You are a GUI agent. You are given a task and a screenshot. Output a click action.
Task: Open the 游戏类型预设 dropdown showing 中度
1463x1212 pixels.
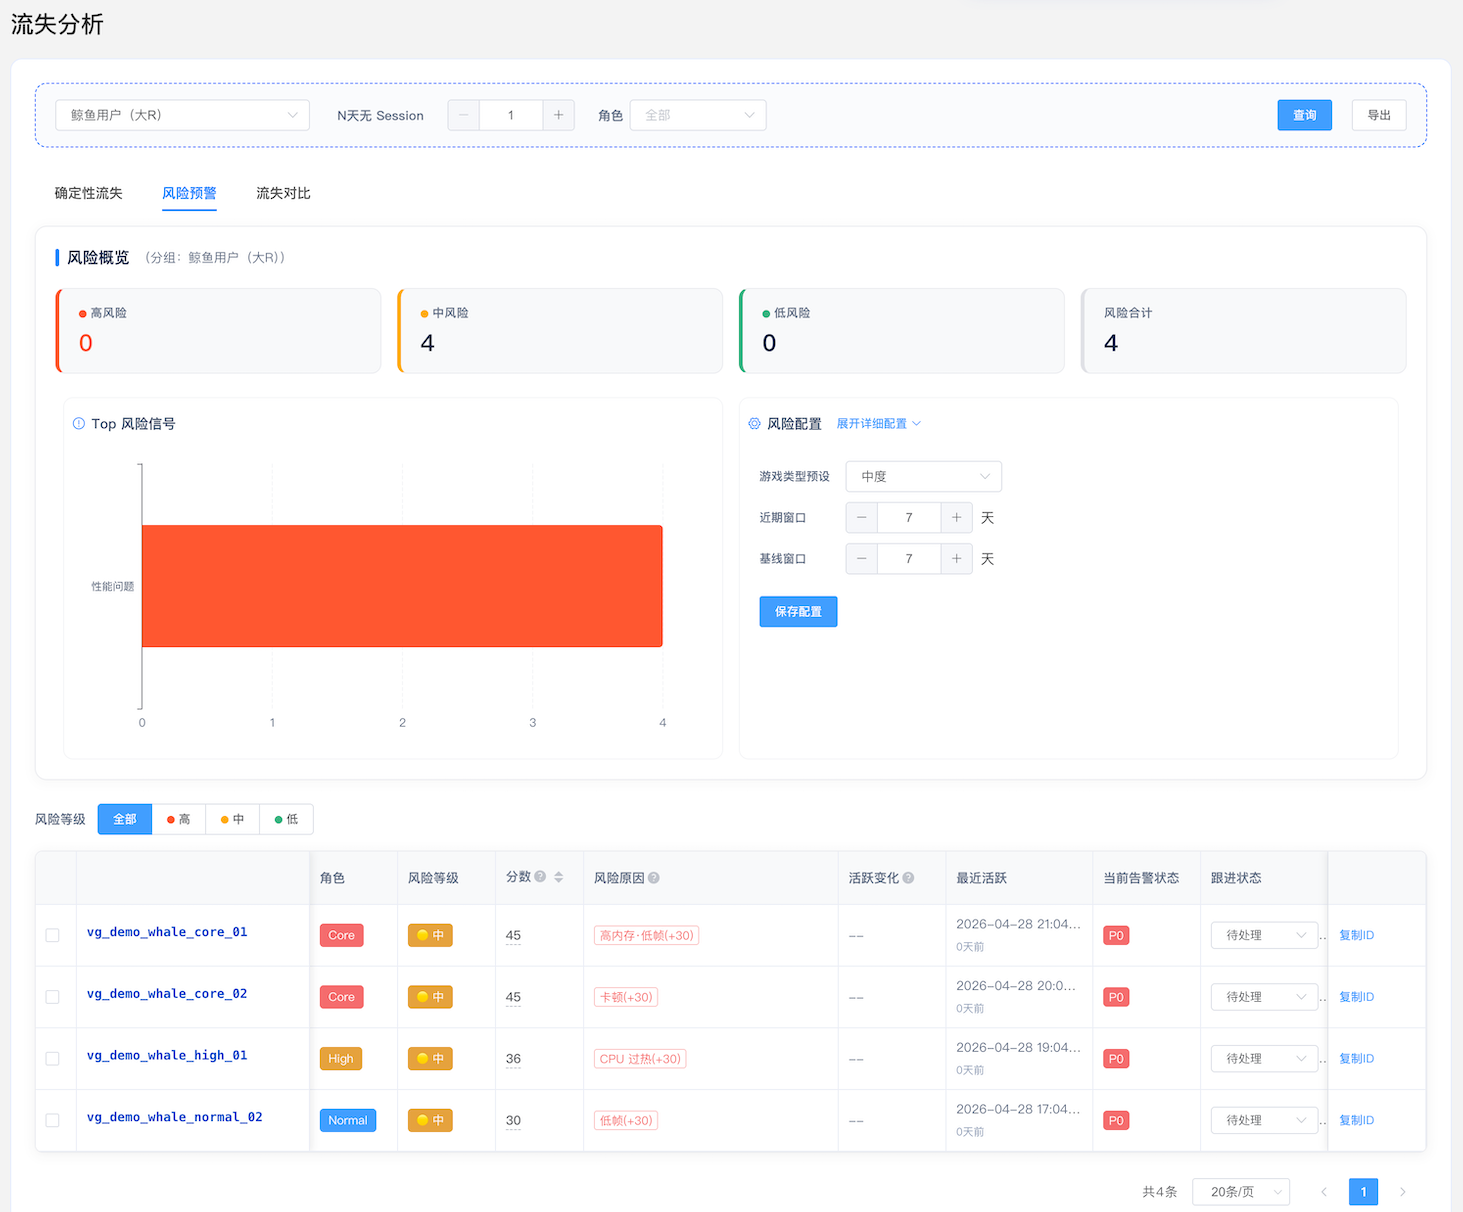pos(924,476)
